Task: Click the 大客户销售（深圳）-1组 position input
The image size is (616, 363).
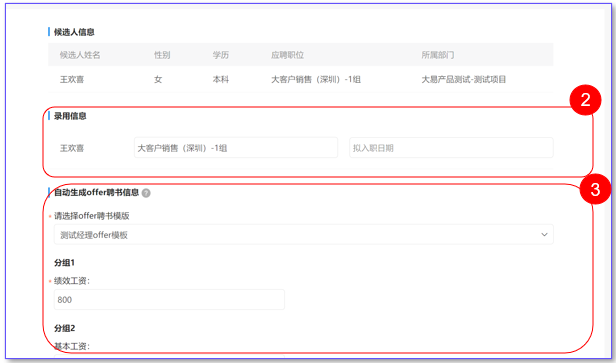Action: (236, 148)
